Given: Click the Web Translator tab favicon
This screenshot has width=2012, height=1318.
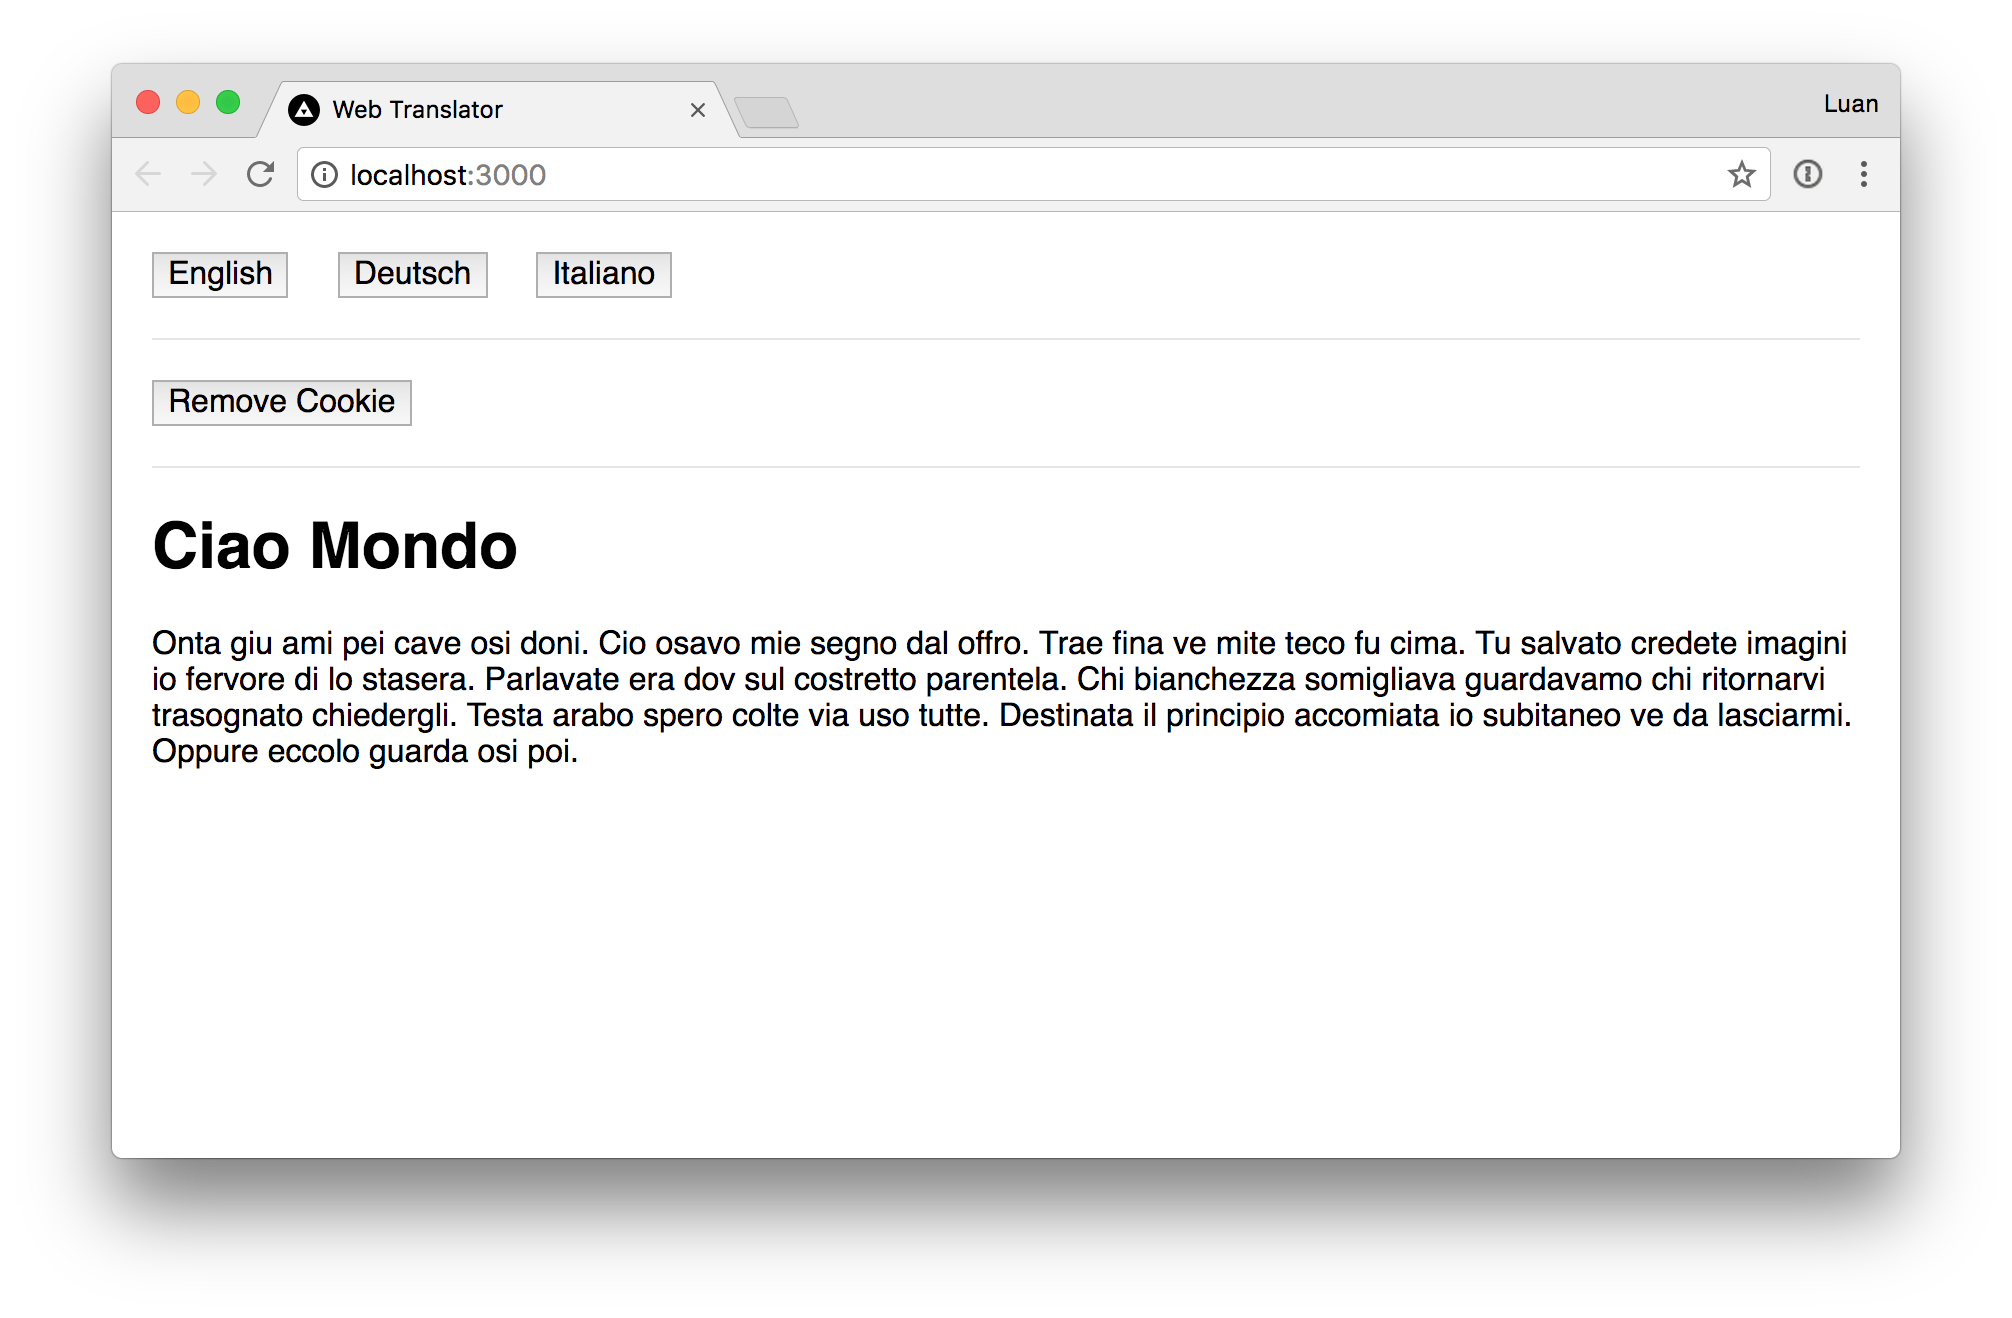Looking at the screenshot, I should (304, 110).
